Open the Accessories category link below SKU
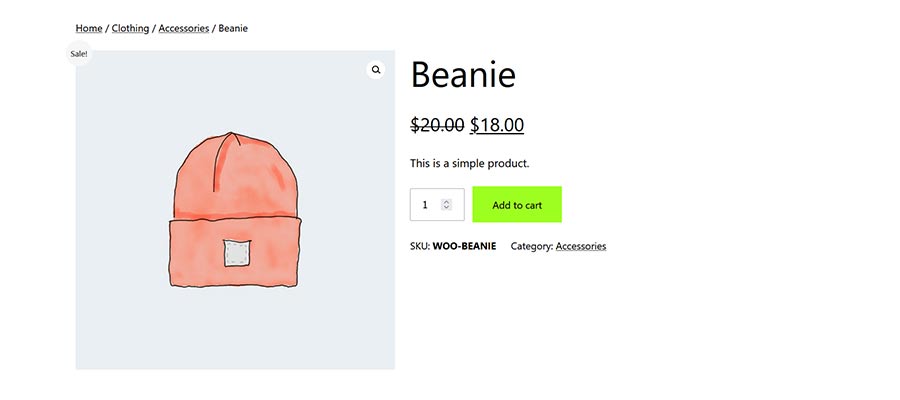900x400 pixels. click(x=581, y=246)
